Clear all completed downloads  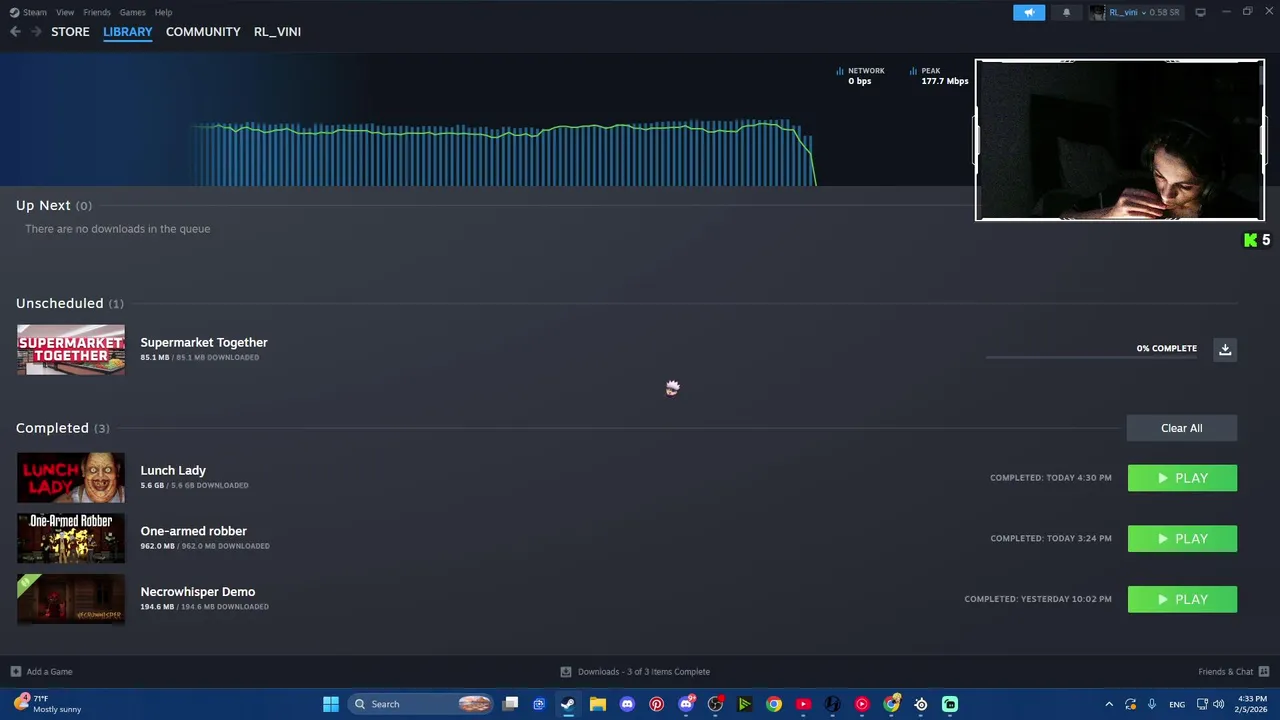(x=1181, y=428)
